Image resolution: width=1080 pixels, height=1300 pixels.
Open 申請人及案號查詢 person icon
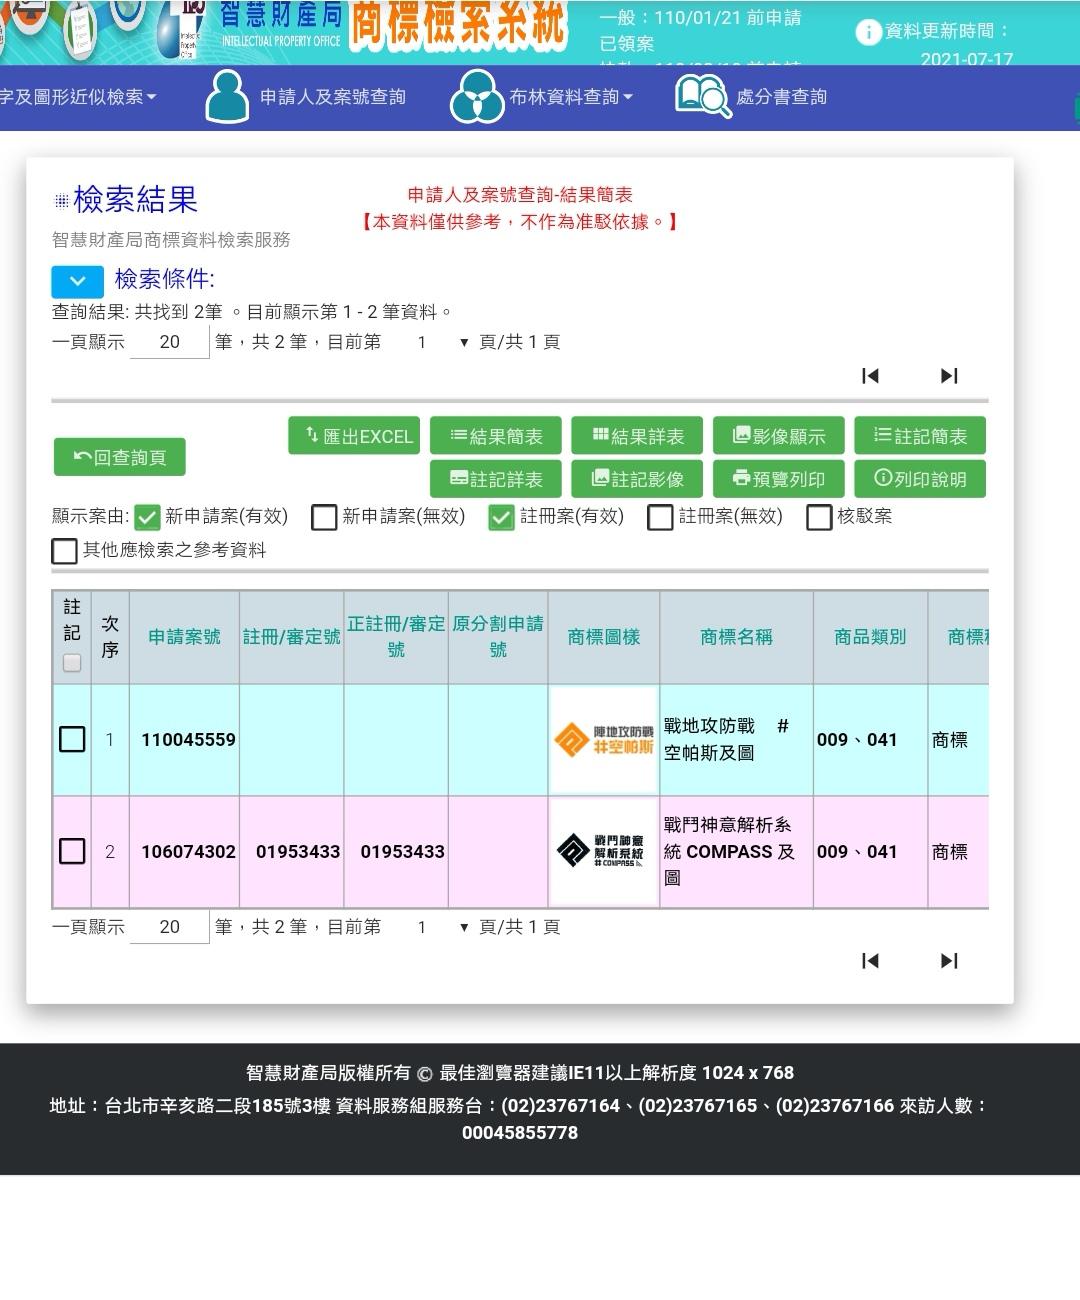click(227, 97)
